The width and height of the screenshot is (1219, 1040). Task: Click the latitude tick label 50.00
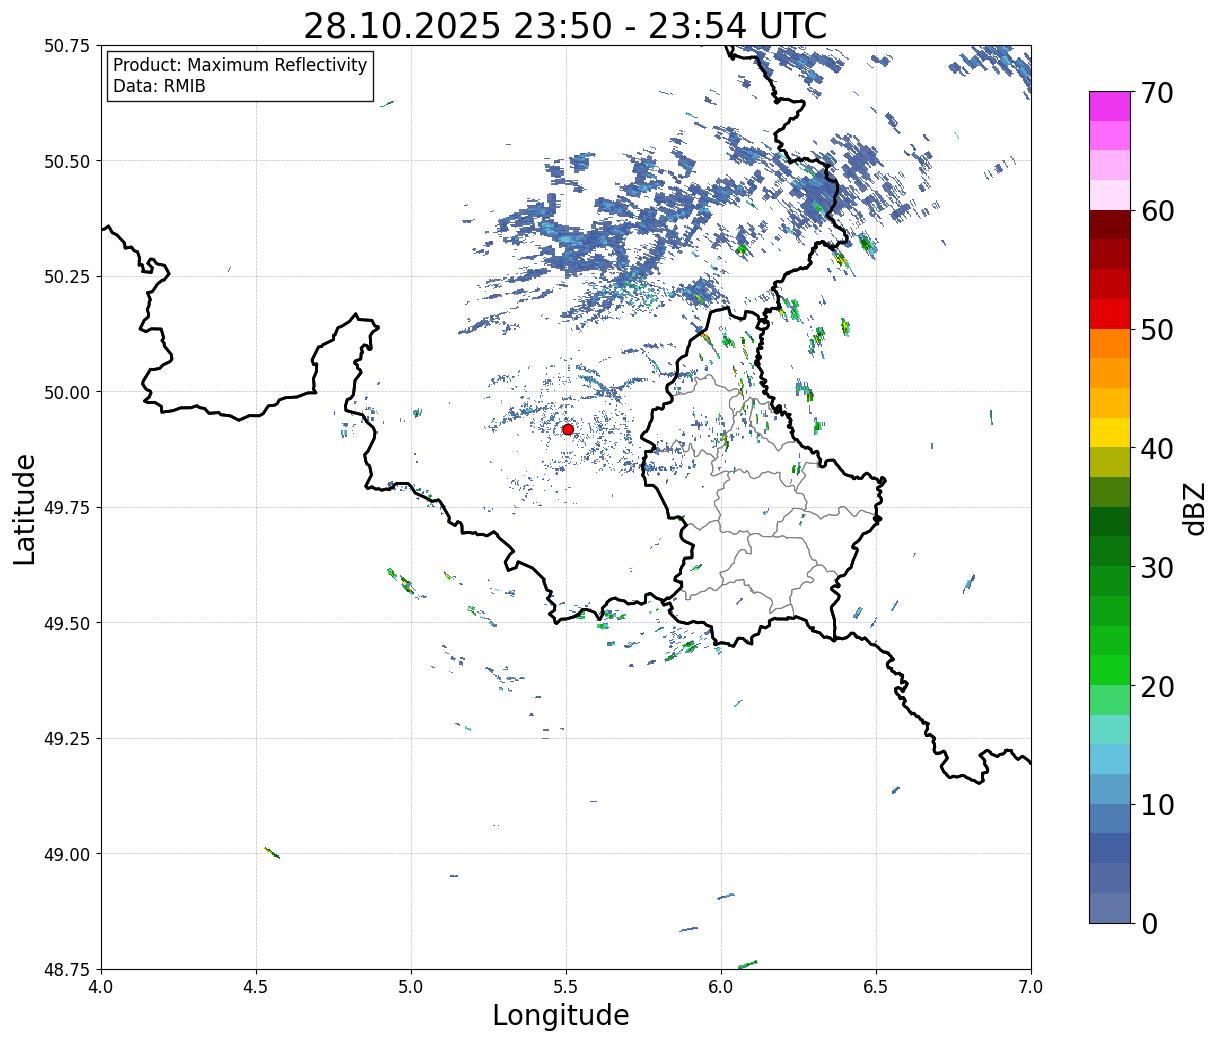[x=66, y=392]
